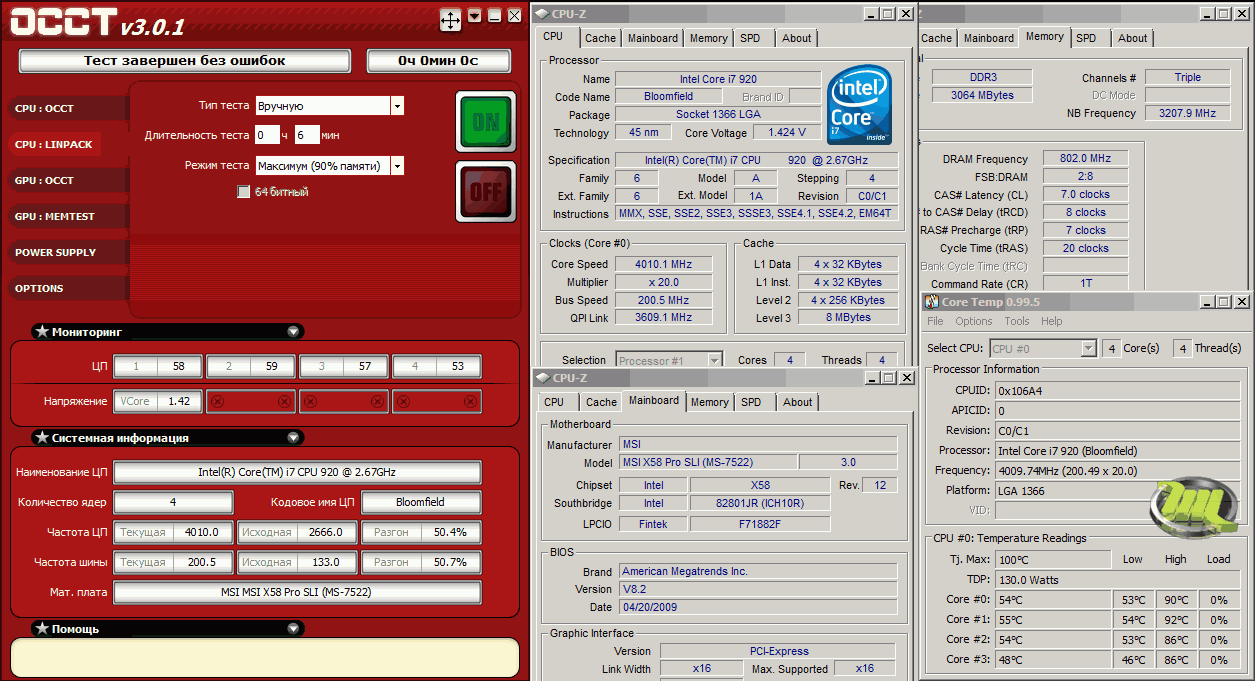The width and height of the screenshot is (1255, 681).
Task: Select About tab in the CPU-Z Memory window
Action: tap(1133, 38)
